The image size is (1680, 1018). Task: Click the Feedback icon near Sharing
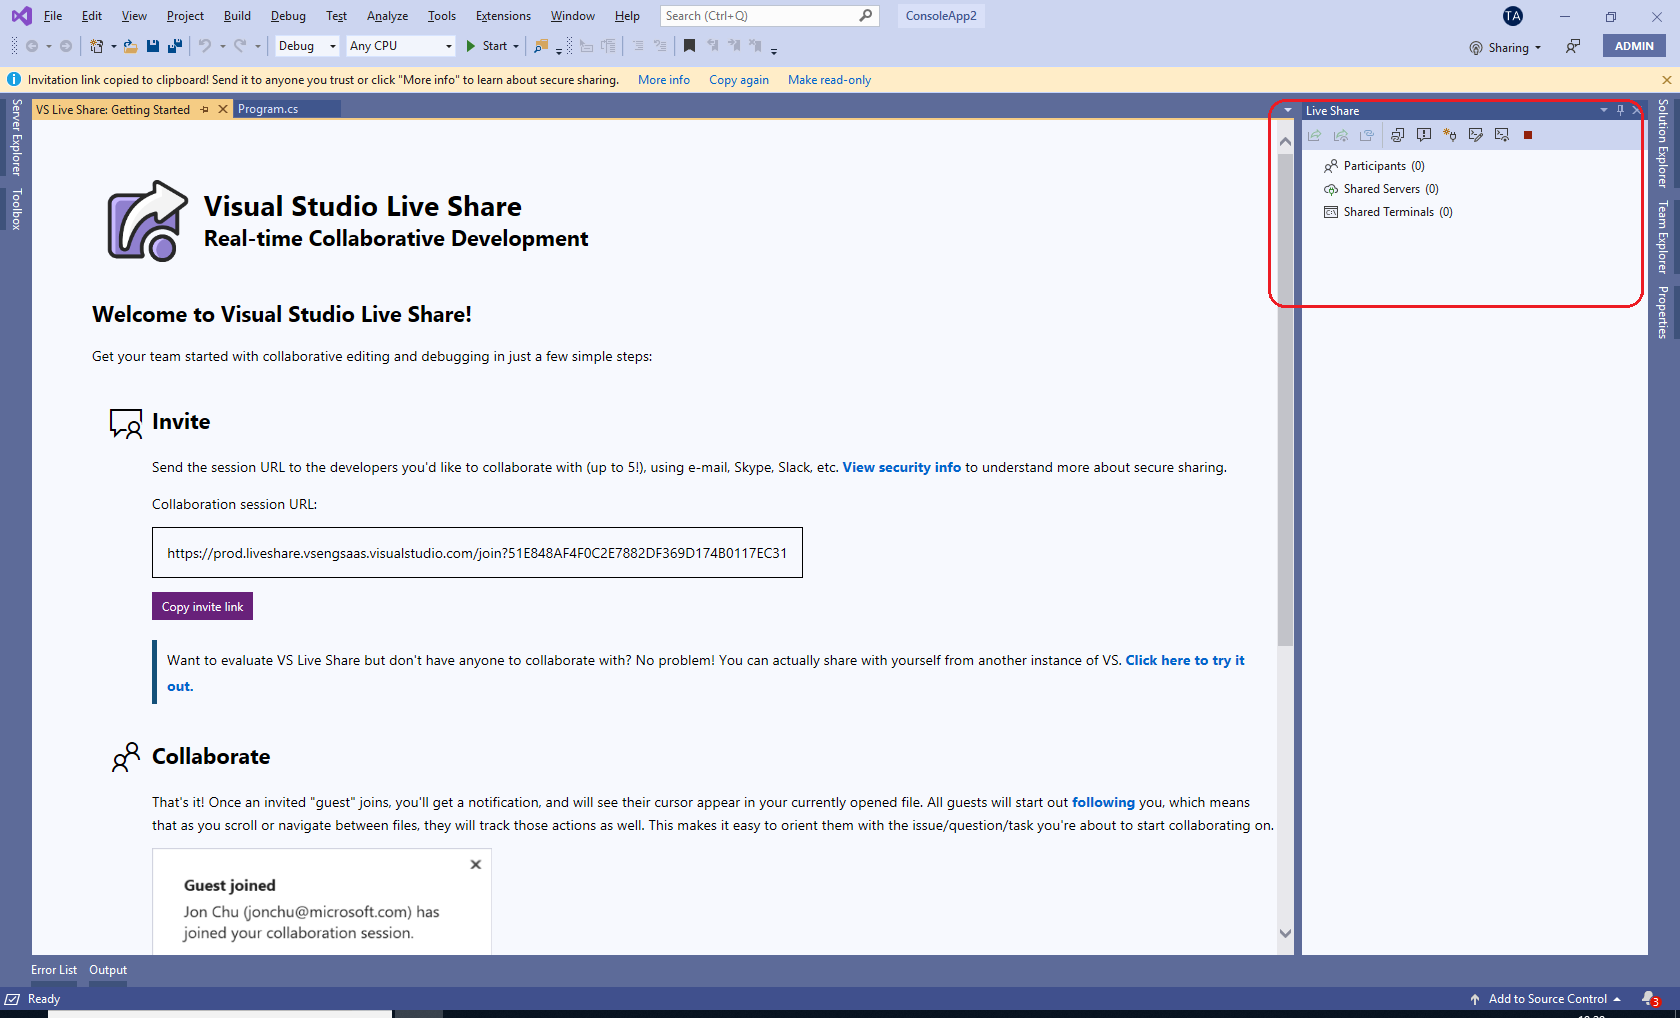coord(1573,46)
